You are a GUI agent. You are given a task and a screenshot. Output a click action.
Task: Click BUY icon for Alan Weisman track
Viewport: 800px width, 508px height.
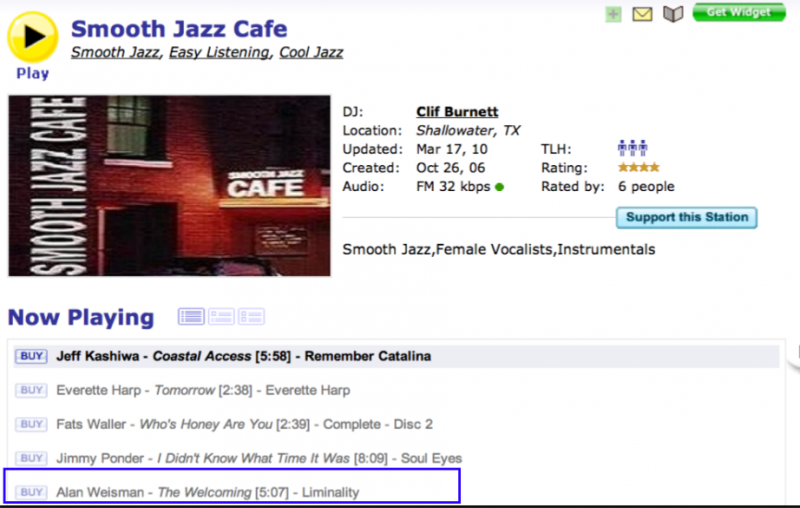pos(31,492)
